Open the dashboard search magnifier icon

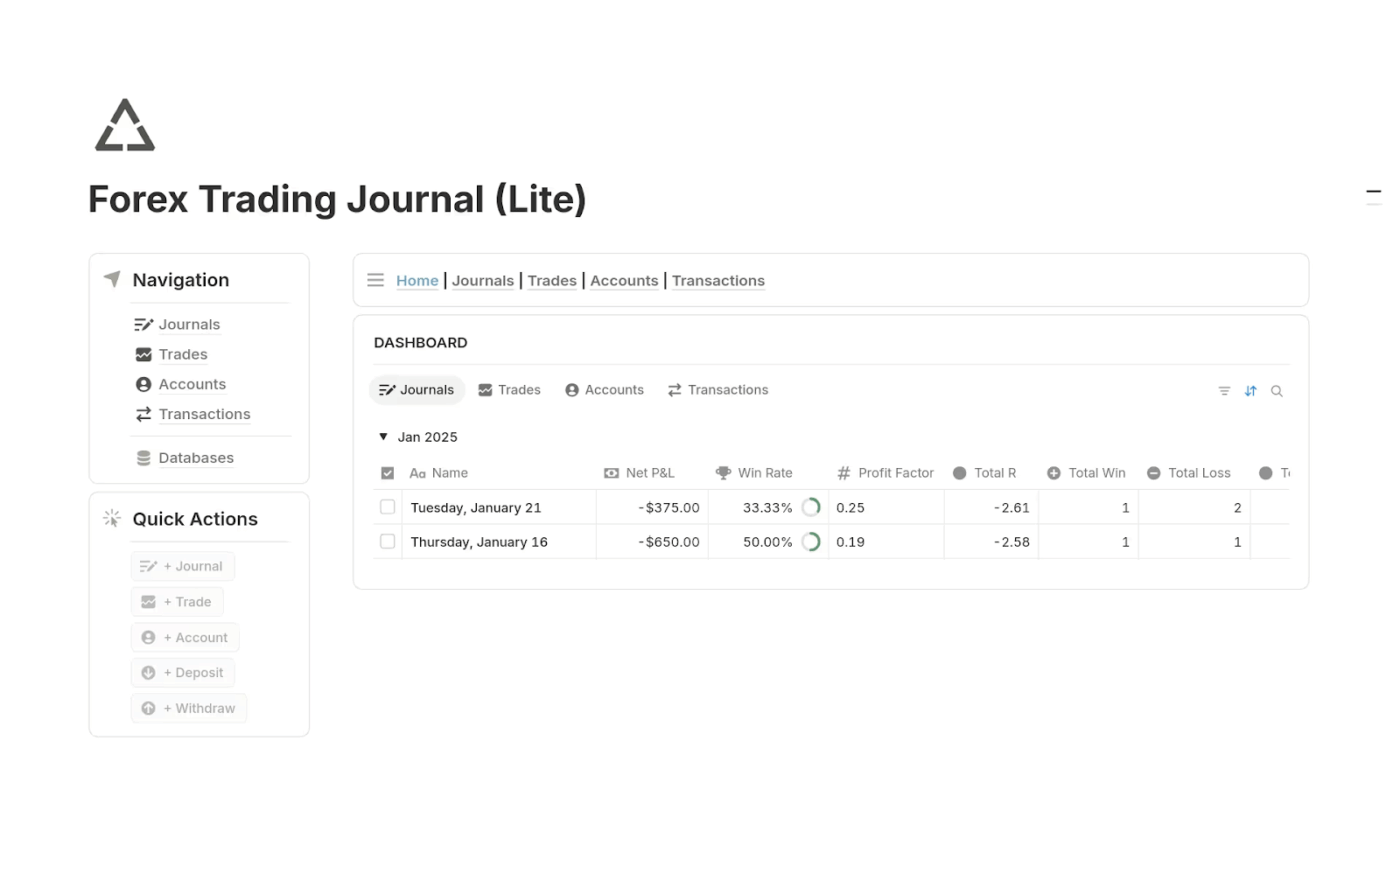(x=1277, y=391)
